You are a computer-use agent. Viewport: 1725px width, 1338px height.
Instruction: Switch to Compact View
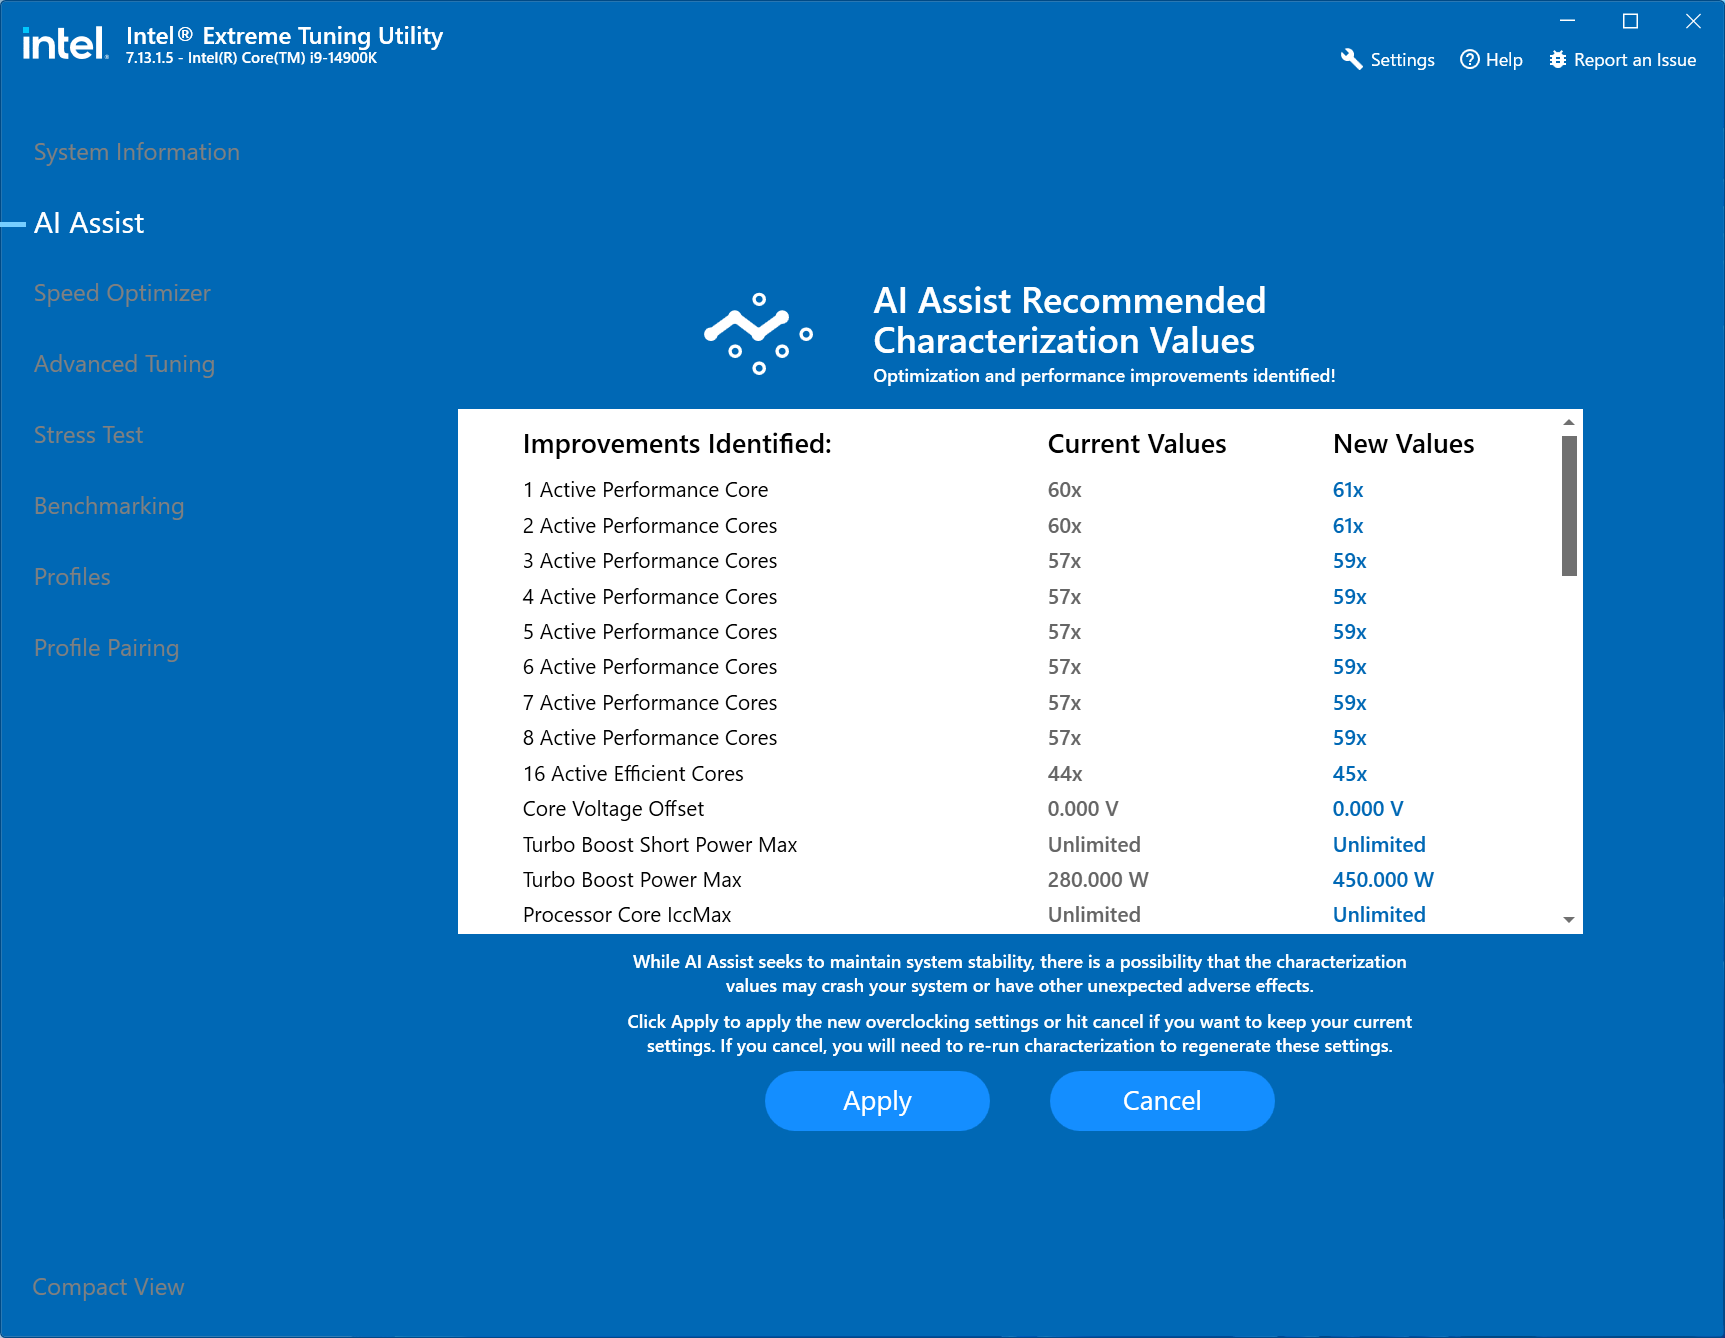tap(108, 1287)
